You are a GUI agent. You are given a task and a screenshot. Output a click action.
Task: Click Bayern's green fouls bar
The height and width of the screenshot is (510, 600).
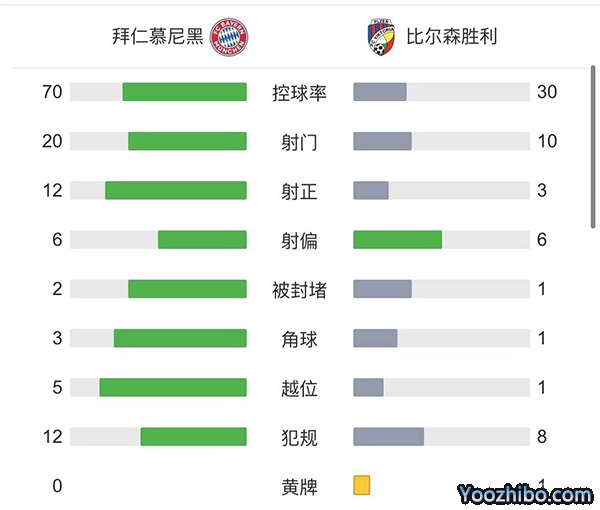click(x=193, y=437)
